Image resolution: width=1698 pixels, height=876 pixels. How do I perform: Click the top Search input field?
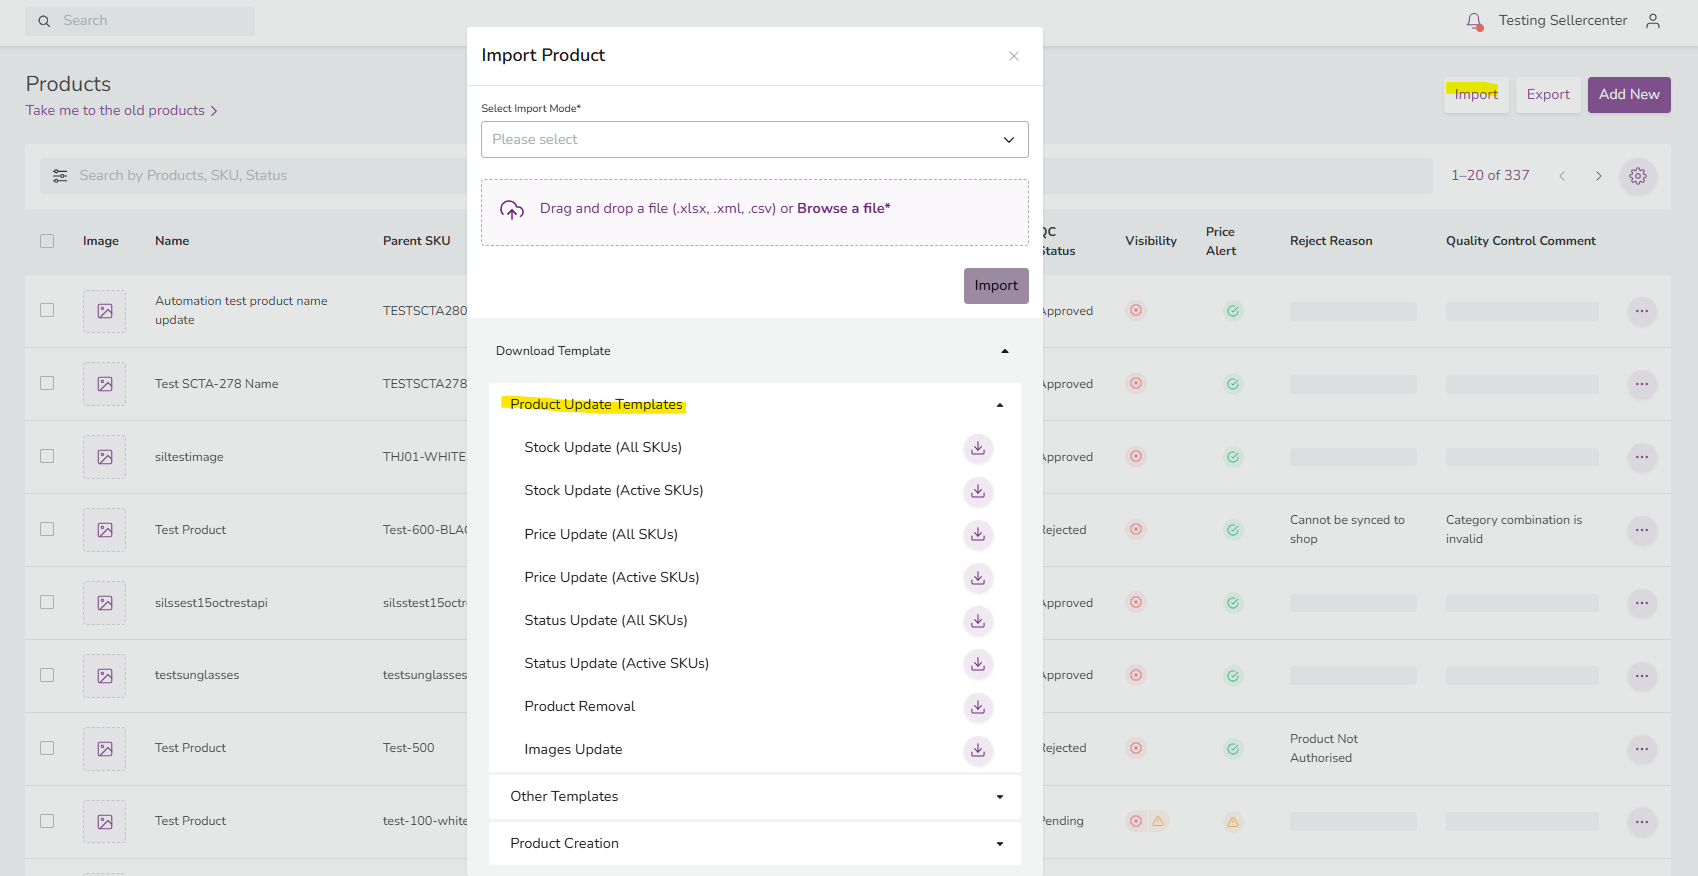(140, 21)
